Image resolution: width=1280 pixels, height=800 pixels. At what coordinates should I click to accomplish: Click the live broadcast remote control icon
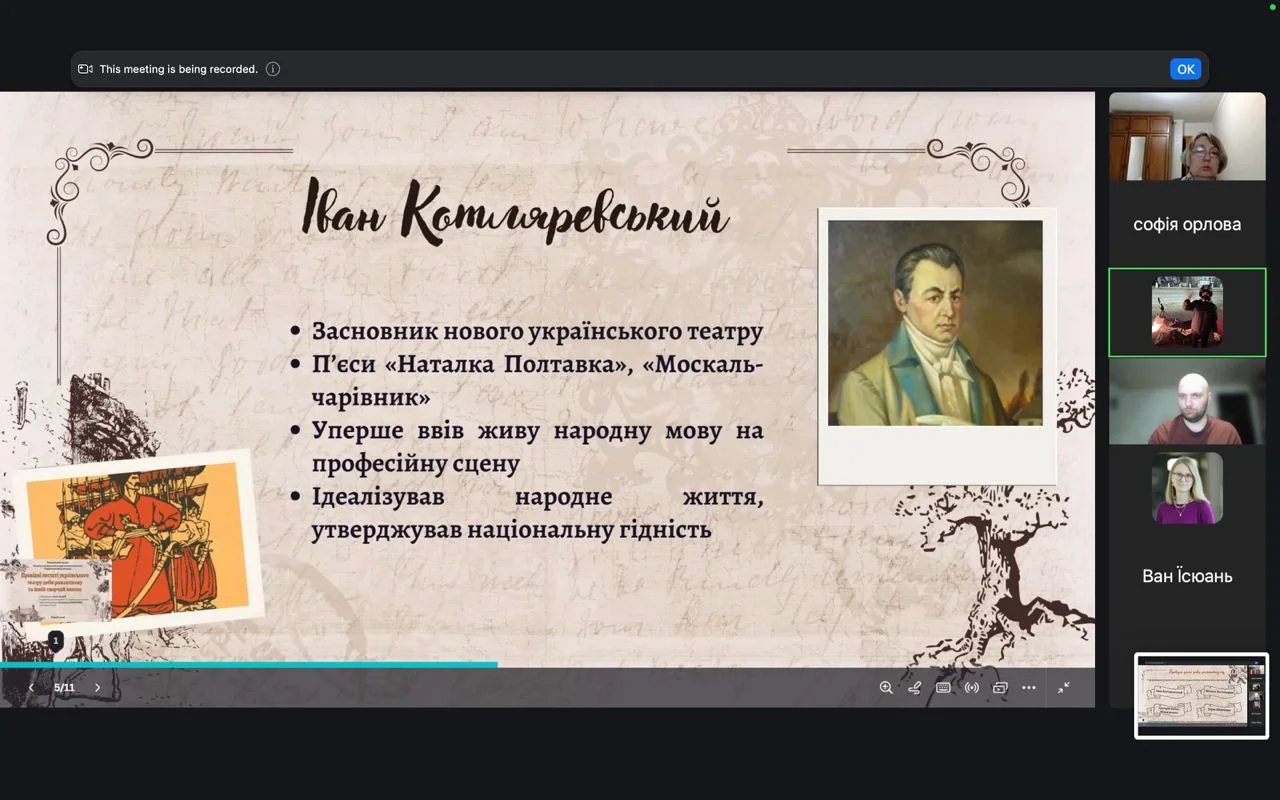point(971,688)
